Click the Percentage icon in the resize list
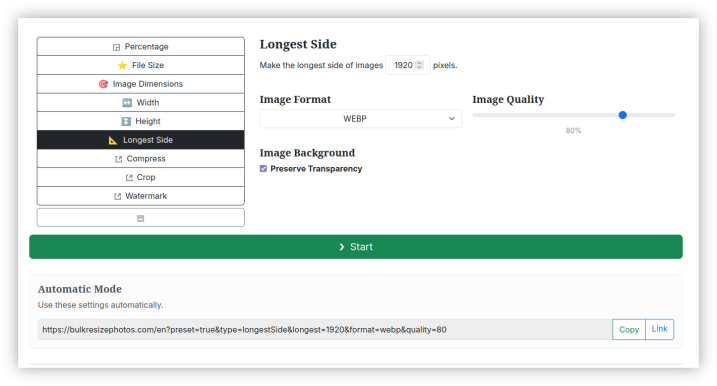Image resolution: width=717 pixels, height=386 pixels. pyautogui.click(x=117, y=47)
